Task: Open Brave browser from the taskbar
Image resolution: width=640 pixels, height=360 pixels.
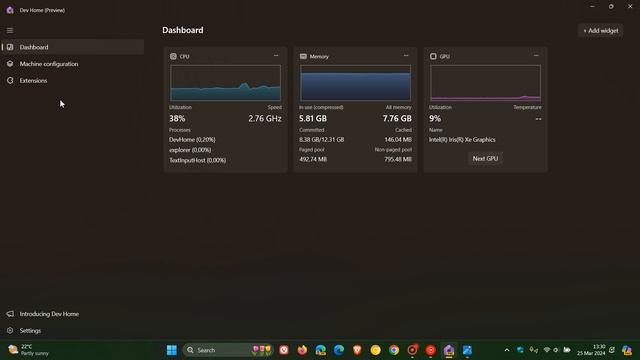Action: click(357, 350)
